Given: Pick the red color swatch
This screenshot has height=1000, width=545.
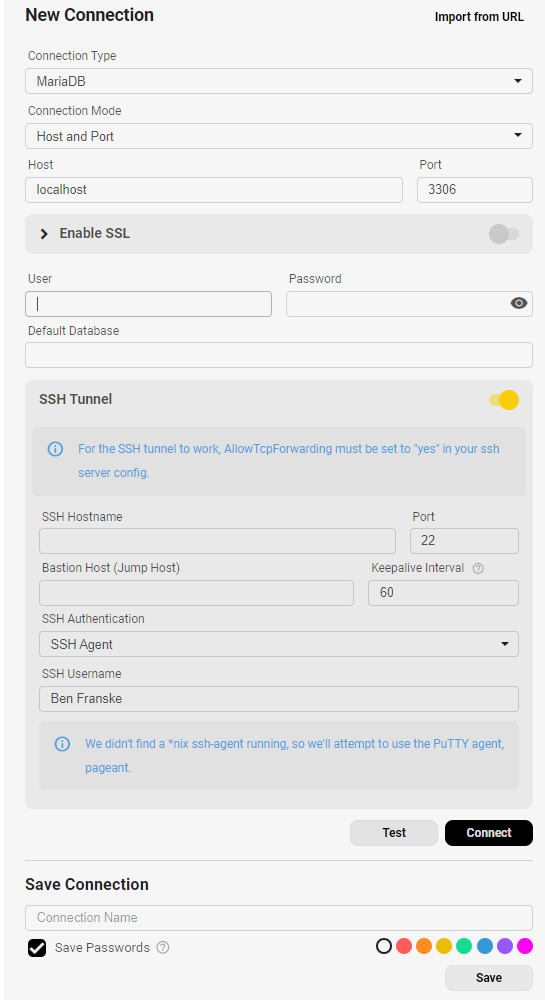Looking at the screenshot, I should [x=403, y=946].
